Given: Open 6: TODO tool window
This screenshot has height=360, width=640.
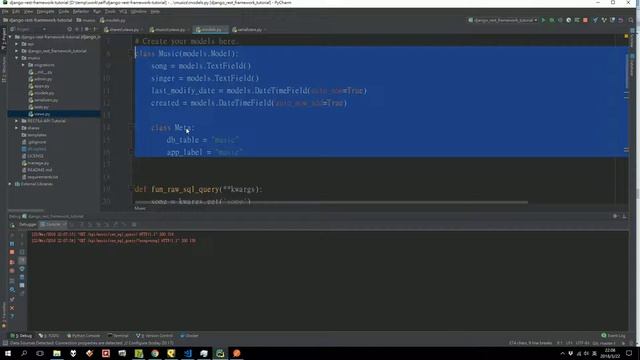Looking at the screenshot, I should 49,336.
